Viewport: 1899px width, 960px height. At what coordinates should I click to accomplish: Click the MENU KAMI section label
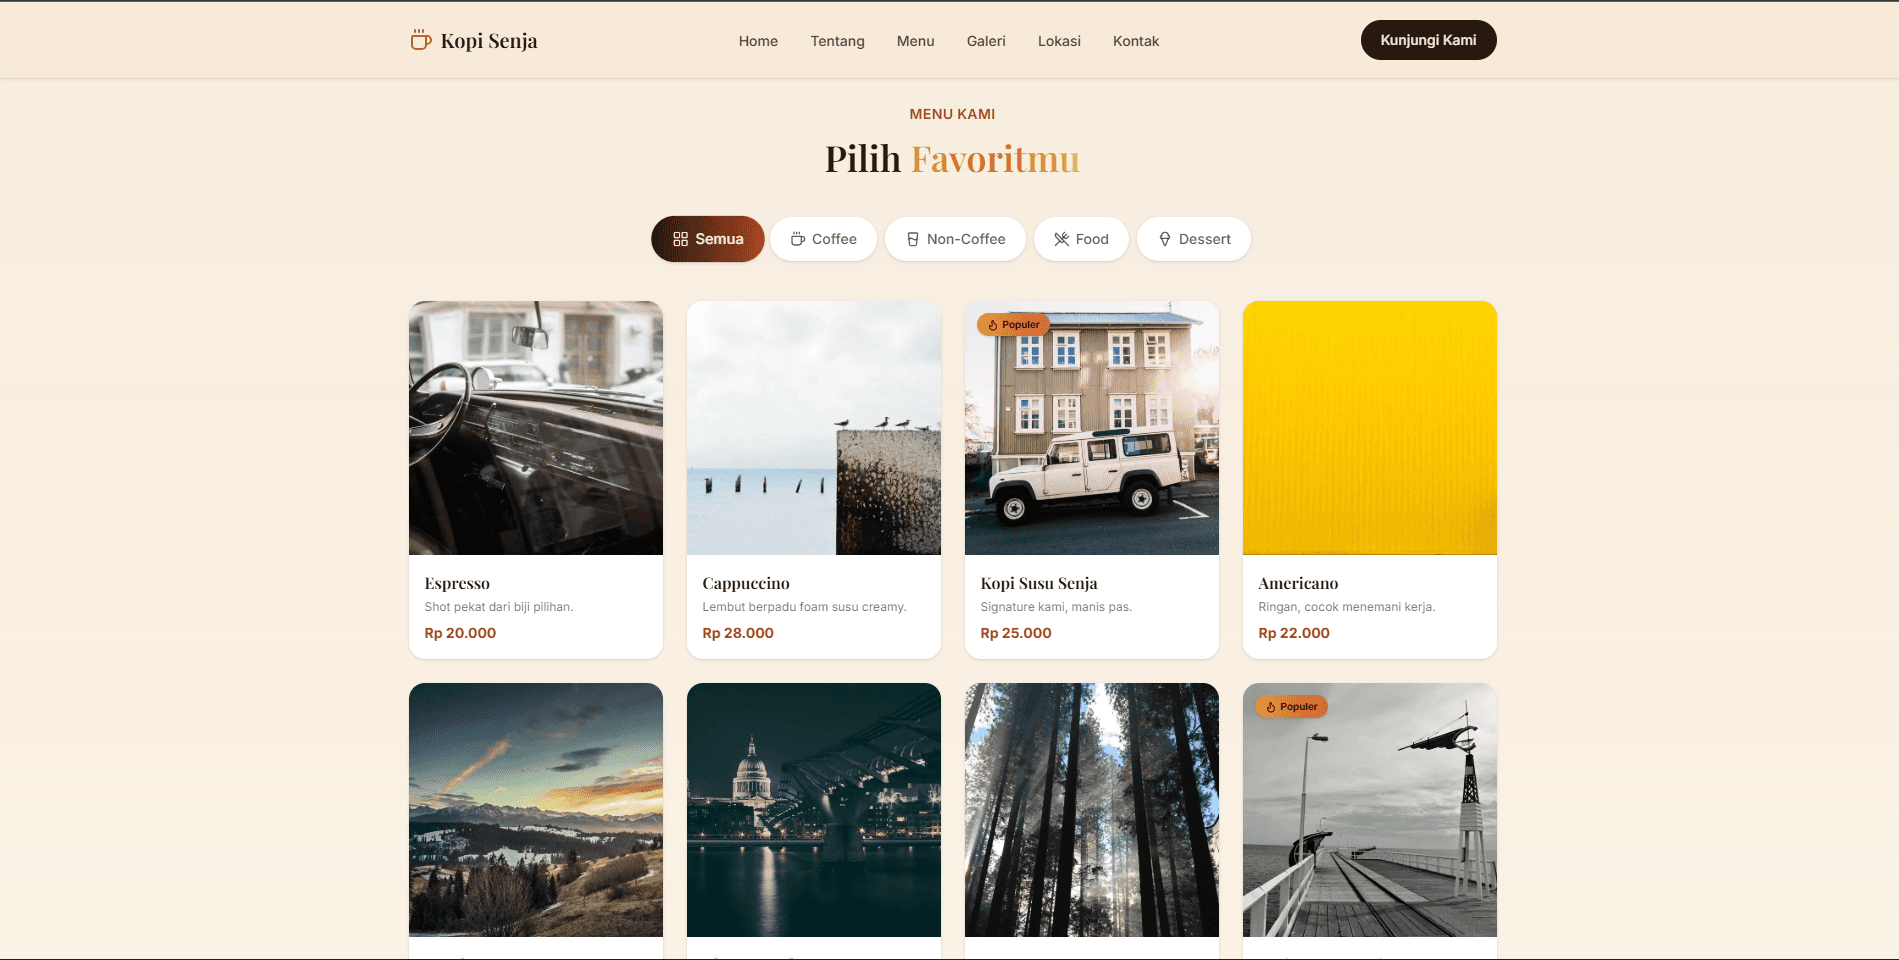952,114
